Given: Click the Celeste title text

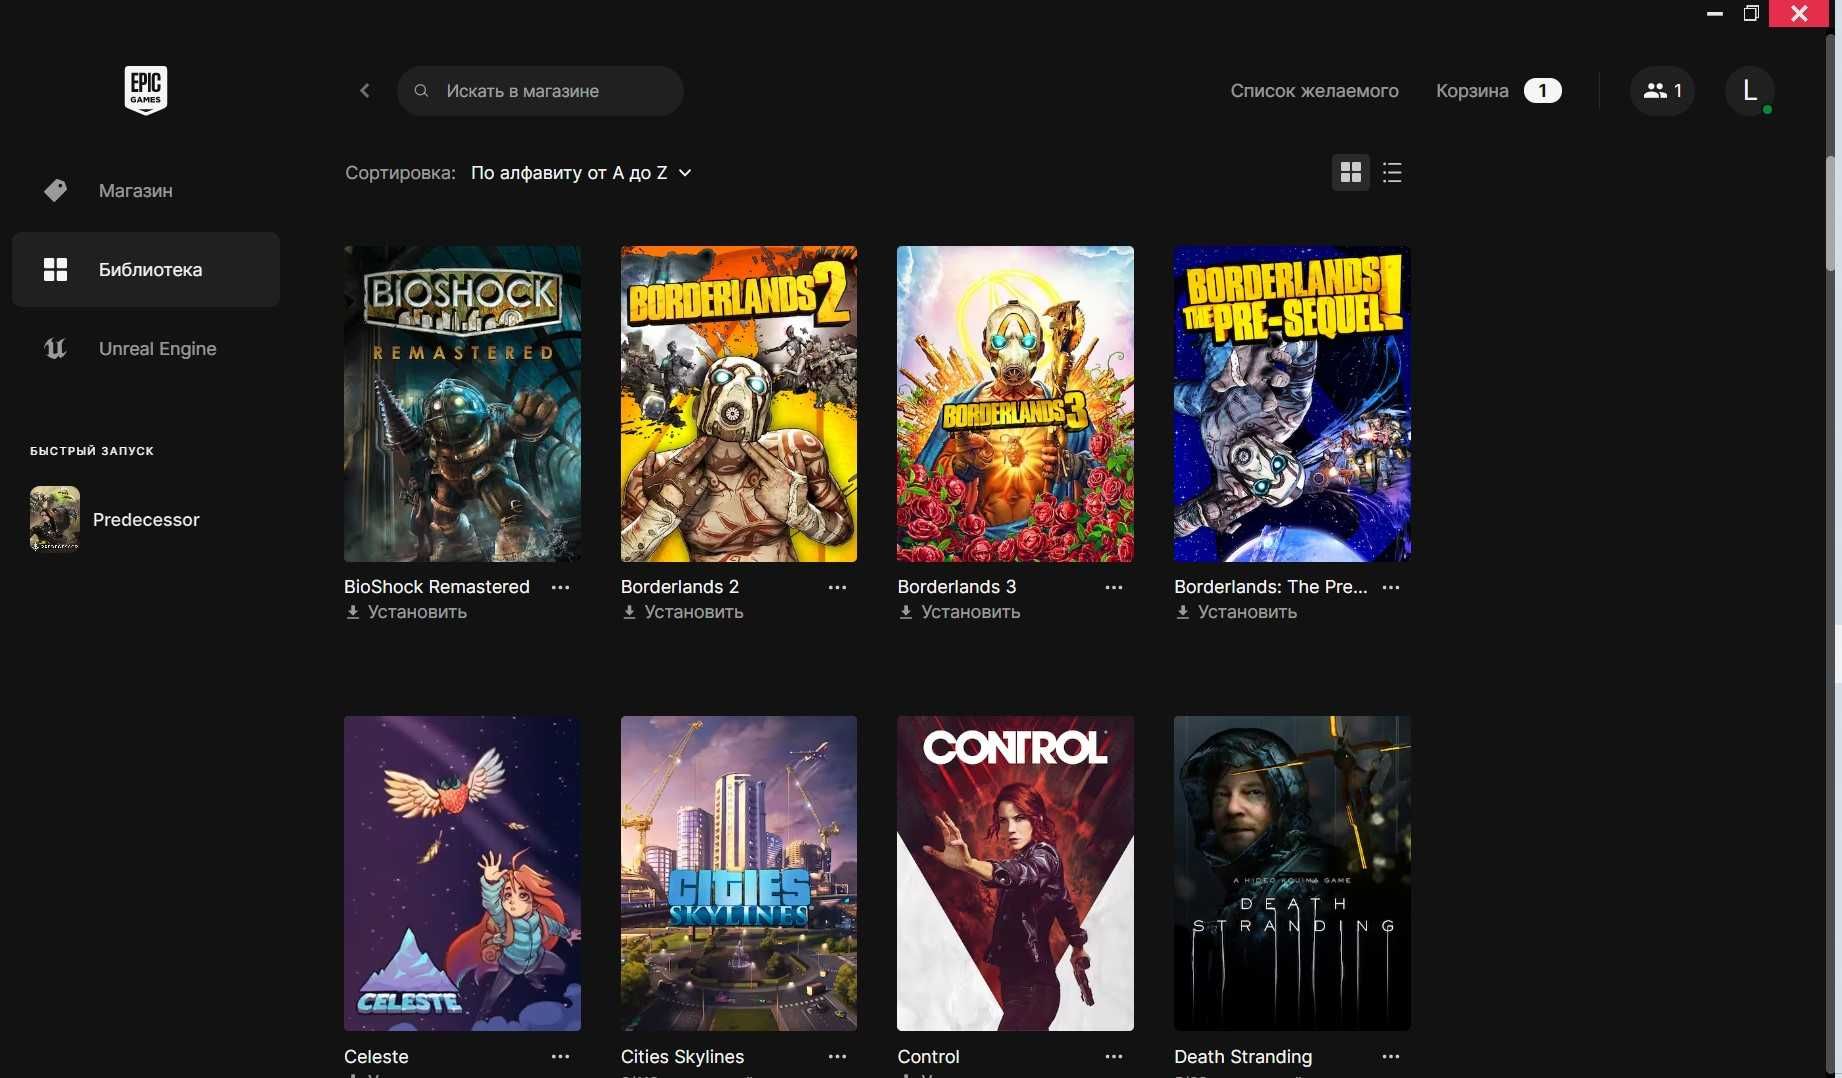Looking at the screenshot, I should [x=376, y=1057].
